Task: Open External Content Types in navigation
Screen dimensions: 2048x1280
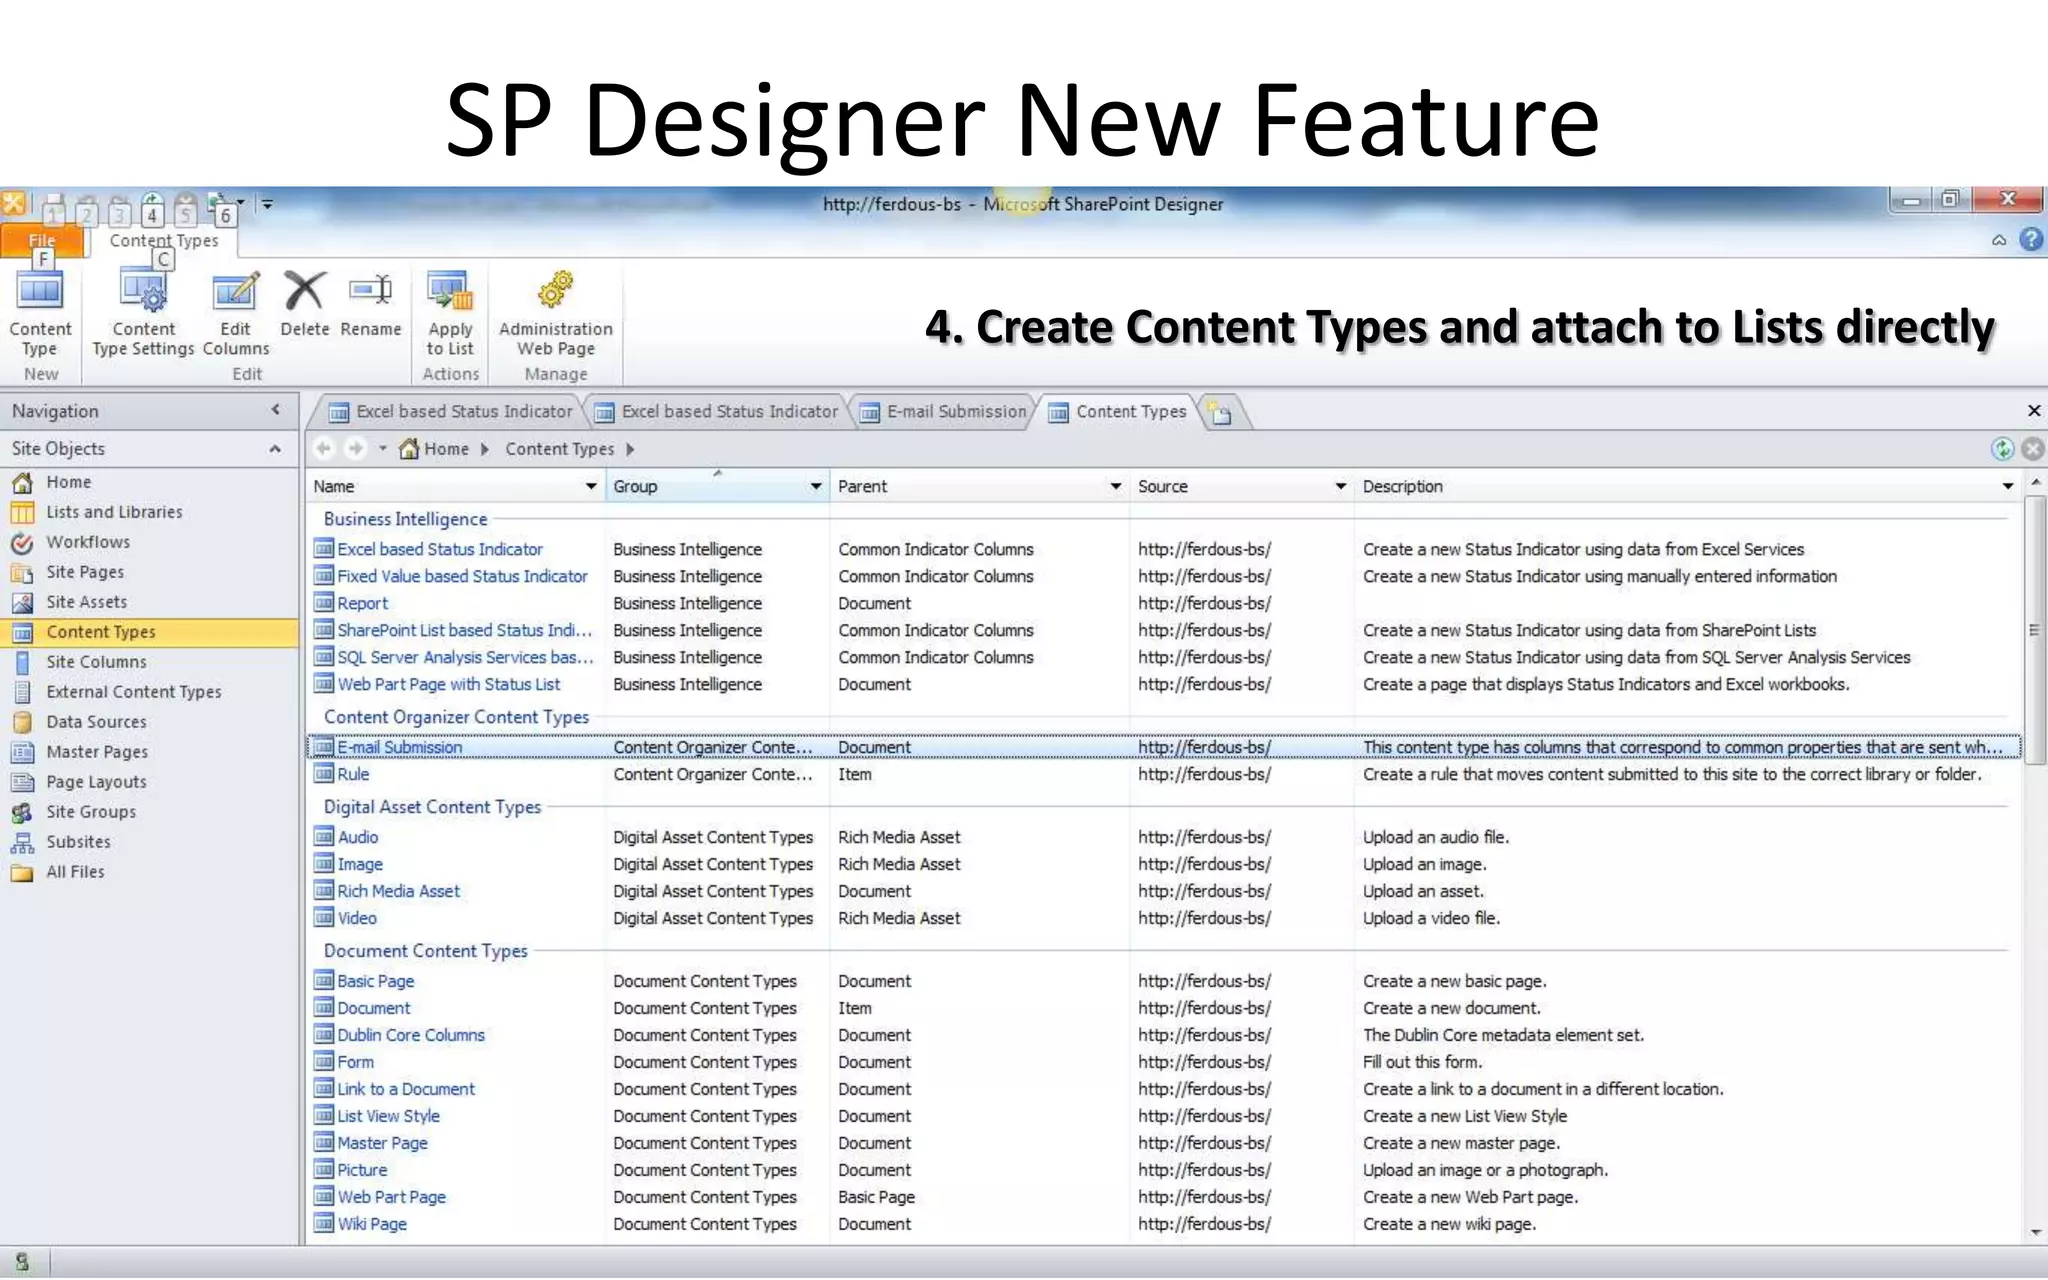Action: [133, 692]
